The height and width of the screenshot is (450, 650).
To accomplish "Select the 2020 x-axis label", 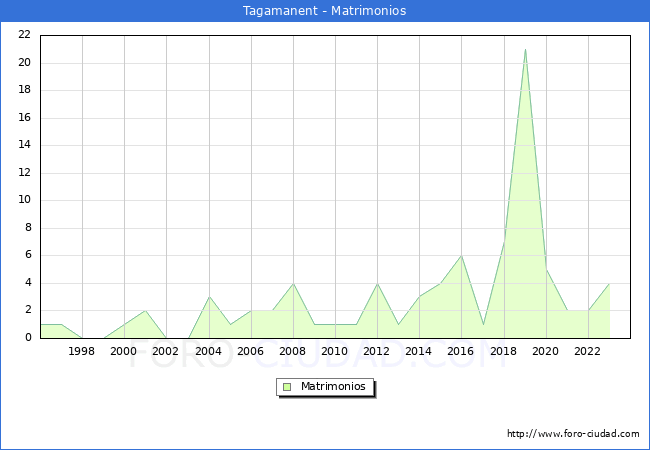I will click(x=545, y=351).
